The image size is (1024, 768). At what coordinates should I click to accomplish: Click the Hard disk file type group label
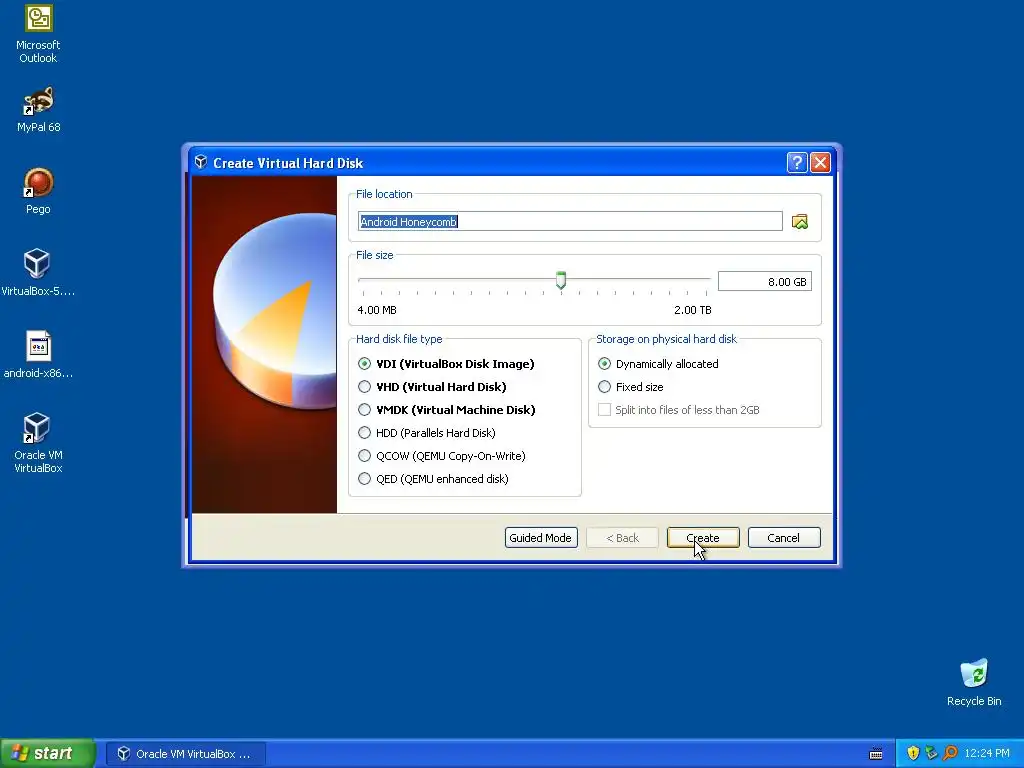click(399, 339)
